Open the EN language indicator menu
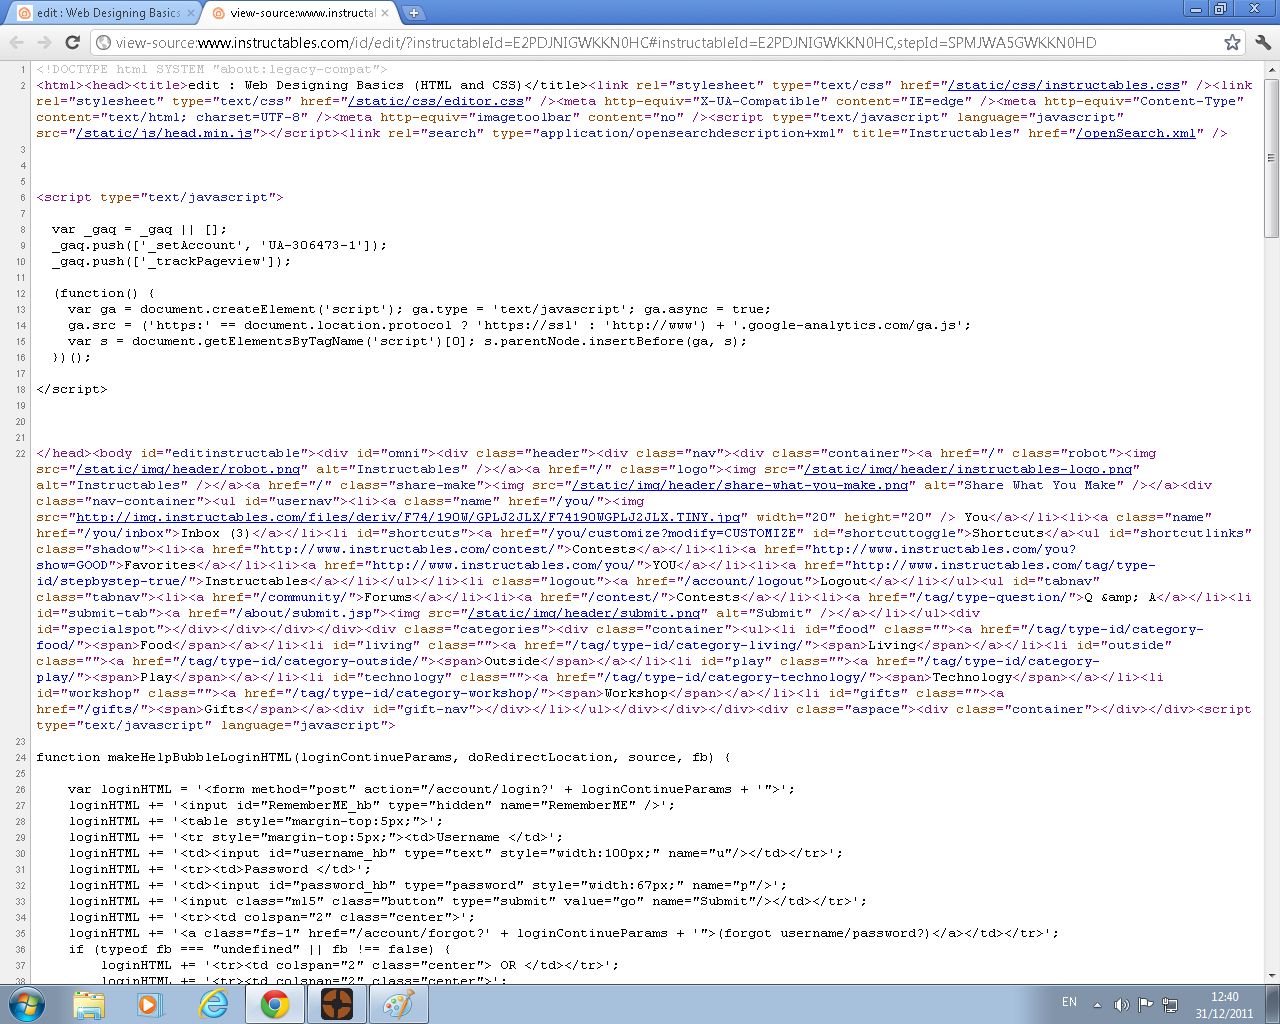1280x1024 pixels. [1069, 1002]
